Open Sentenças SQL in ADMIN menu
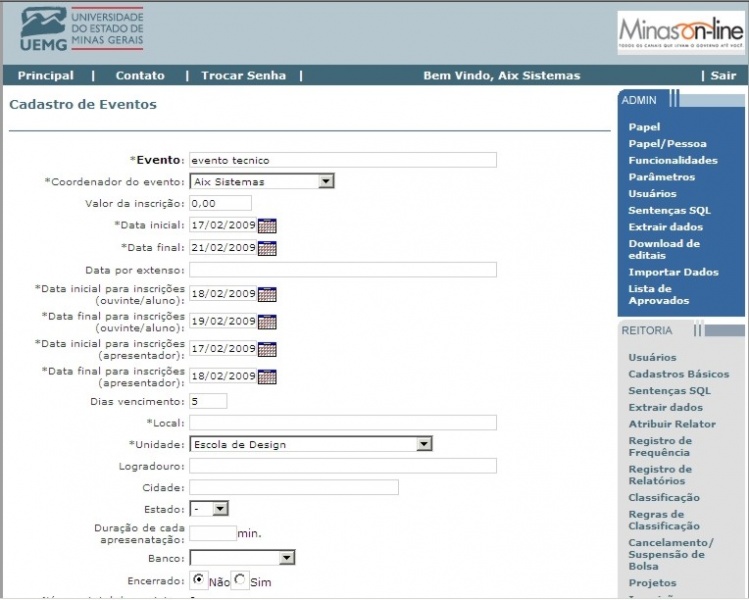The width and height of the screenshot is (749, 600). (x=670, y=210)
